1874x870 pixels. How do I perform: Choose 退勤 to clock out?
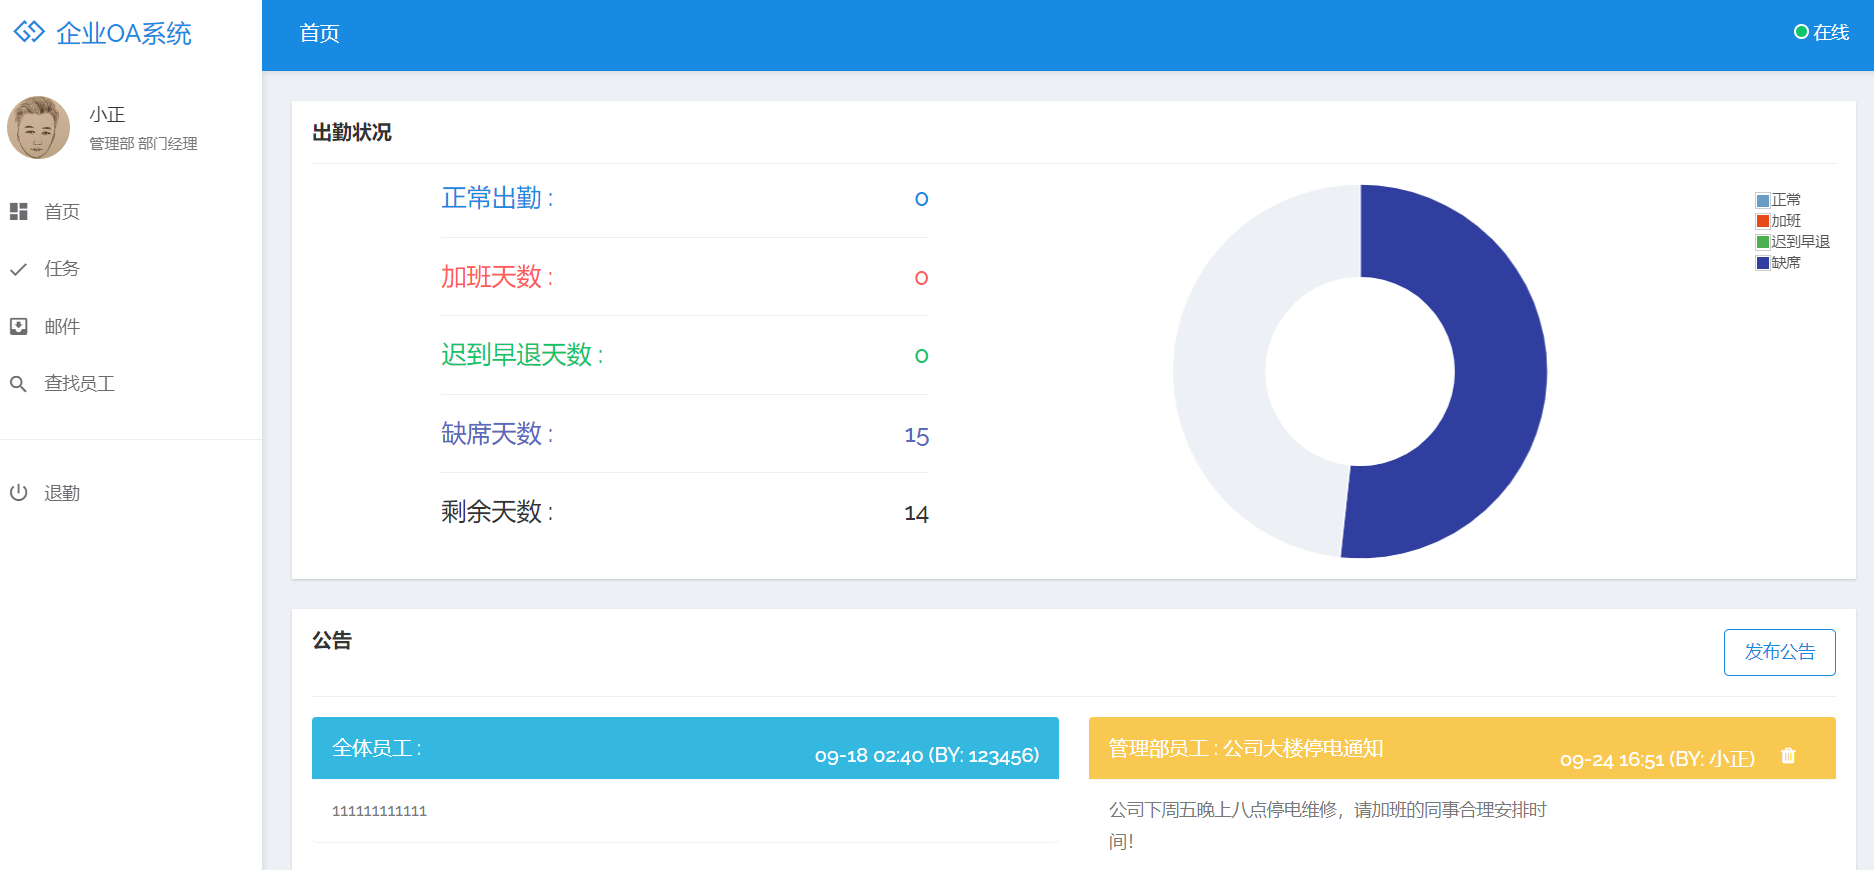click(x=131, y=492)
